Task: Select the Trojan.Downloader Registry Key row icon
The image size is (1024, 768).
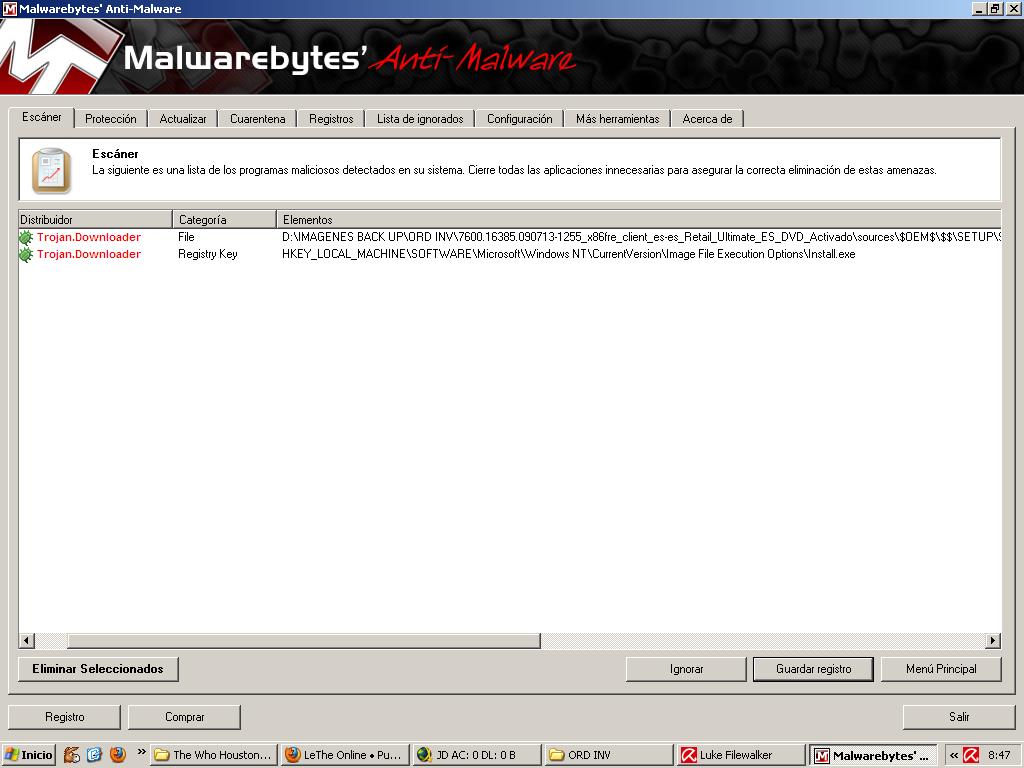Action: (x=26, y=254)
